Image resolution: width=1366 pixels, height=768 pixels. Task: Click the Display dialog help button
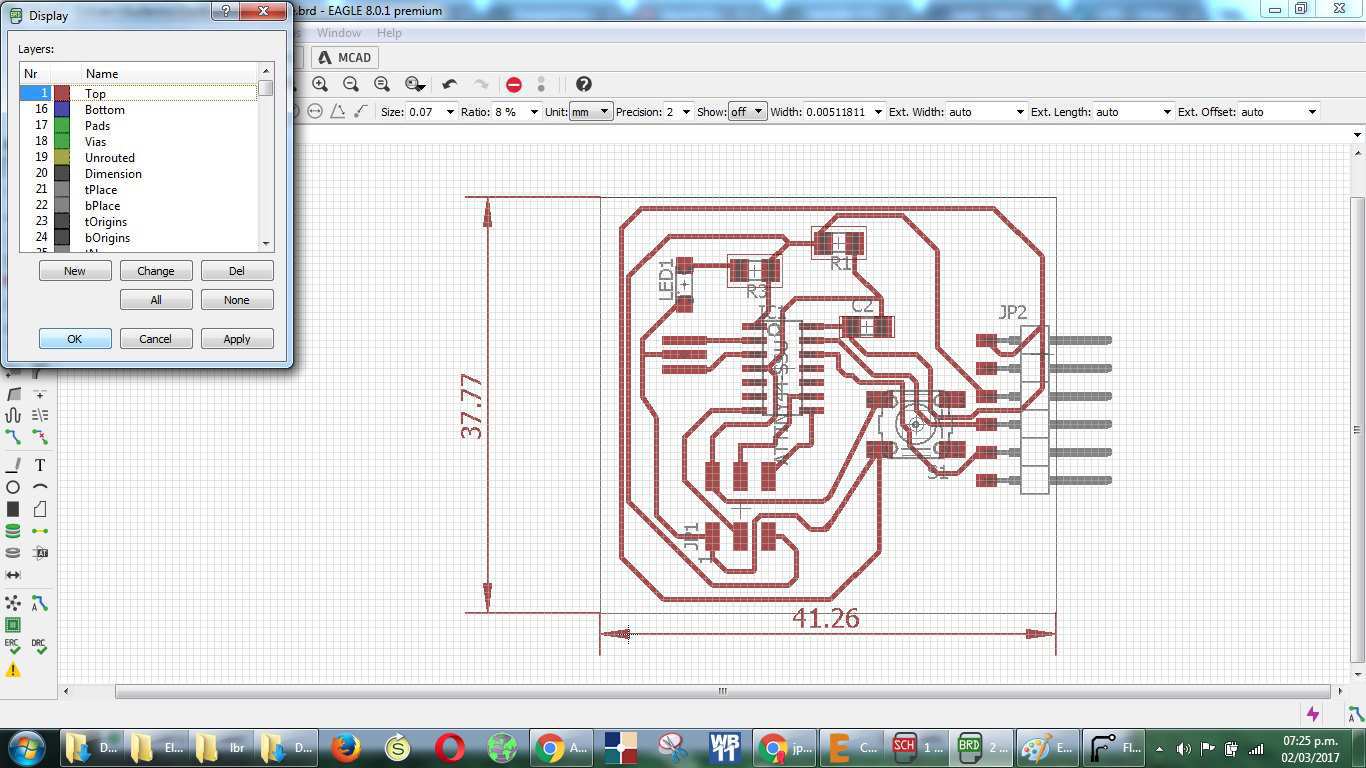coord(225,11)
